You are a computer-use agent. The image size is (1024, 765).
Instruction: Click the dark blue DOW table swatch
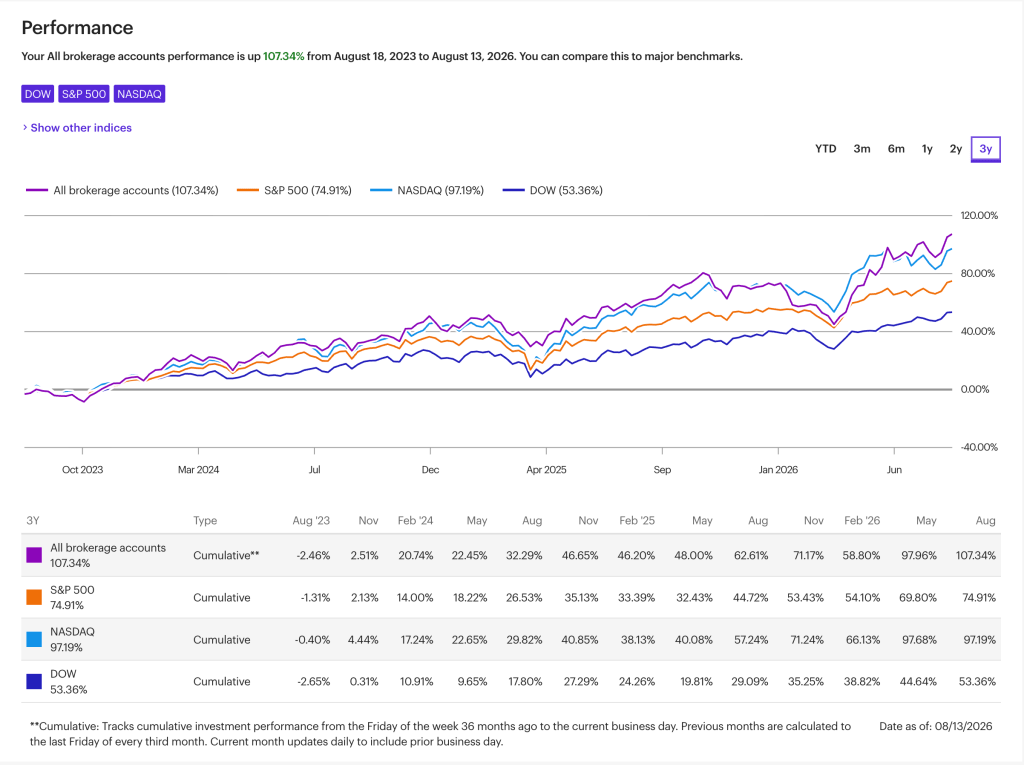[34, 681]
